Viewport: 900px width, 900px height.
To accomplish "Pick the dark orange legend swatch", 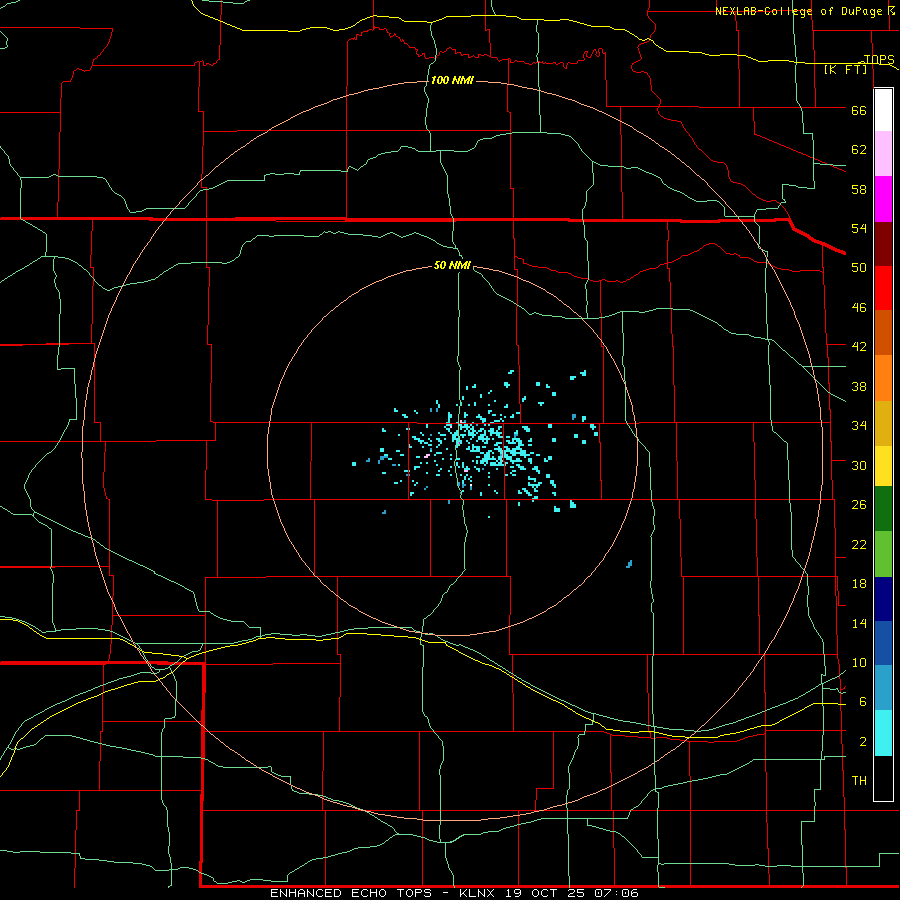I will click(883, 332).
